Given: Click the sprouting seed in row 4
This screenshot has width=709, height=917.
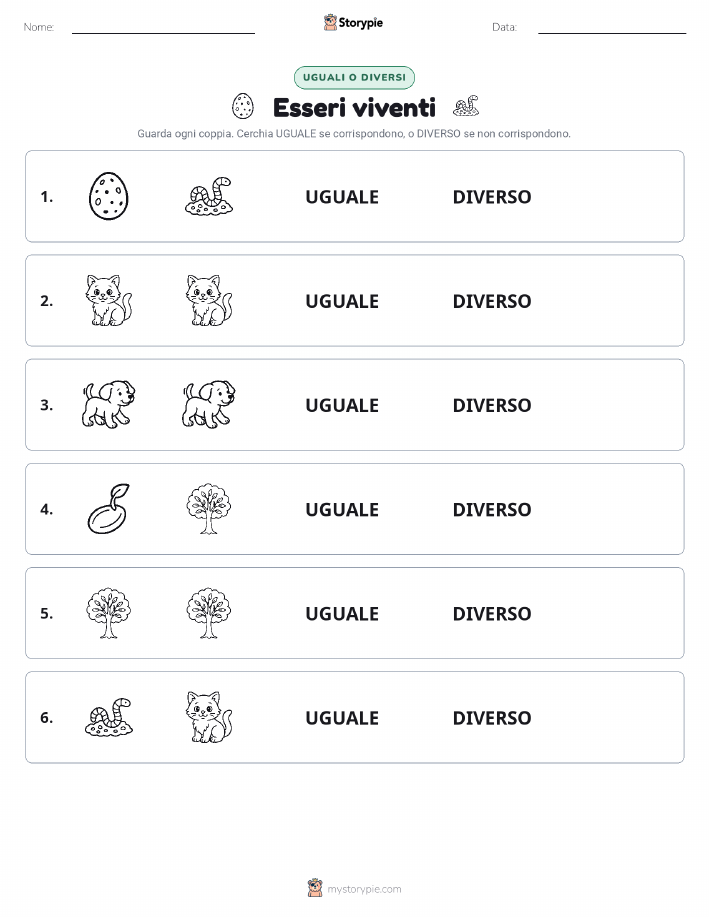Looking at the screenshot, I should point(109,509).
